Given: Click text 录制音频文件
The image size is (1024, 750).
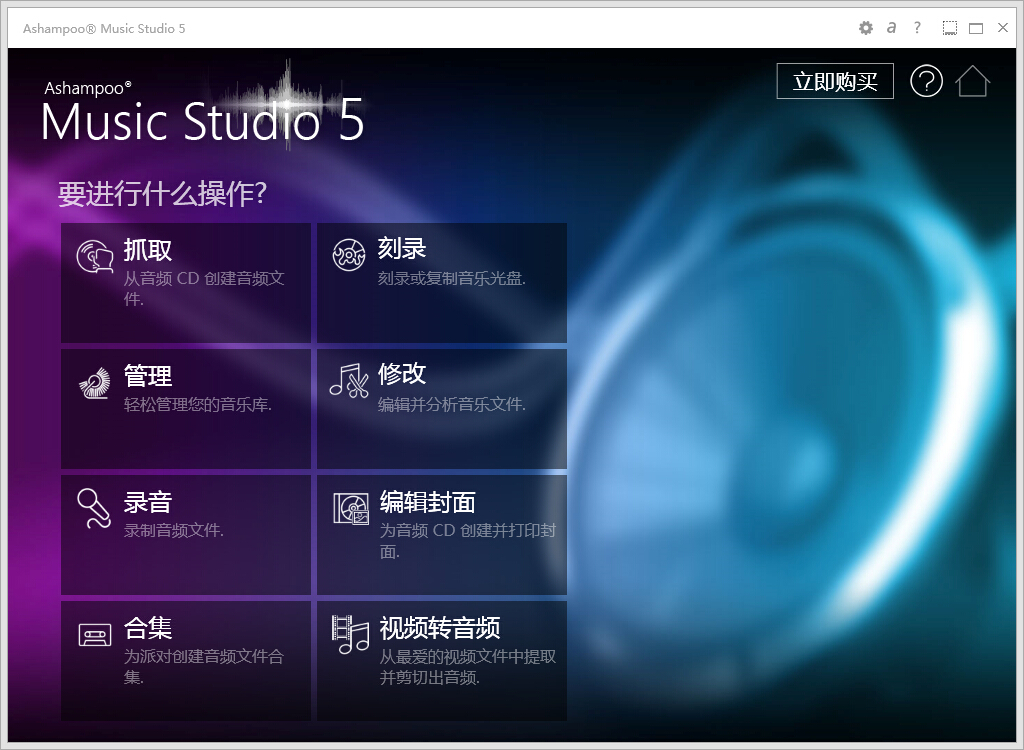Looking at the screenshot, I should click(x=174, y=530).
